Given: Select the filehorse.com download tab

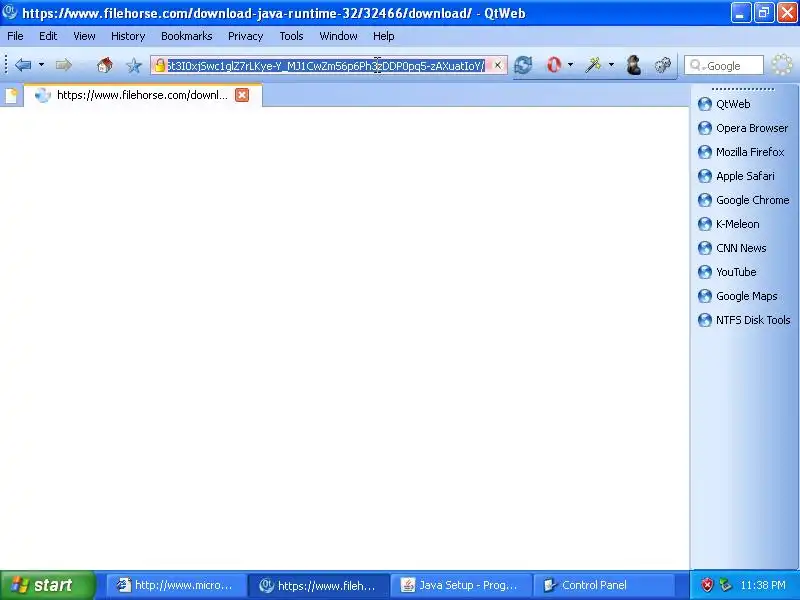Looking at the screenshot, I should pyautogui.click(x=143, y=95).
